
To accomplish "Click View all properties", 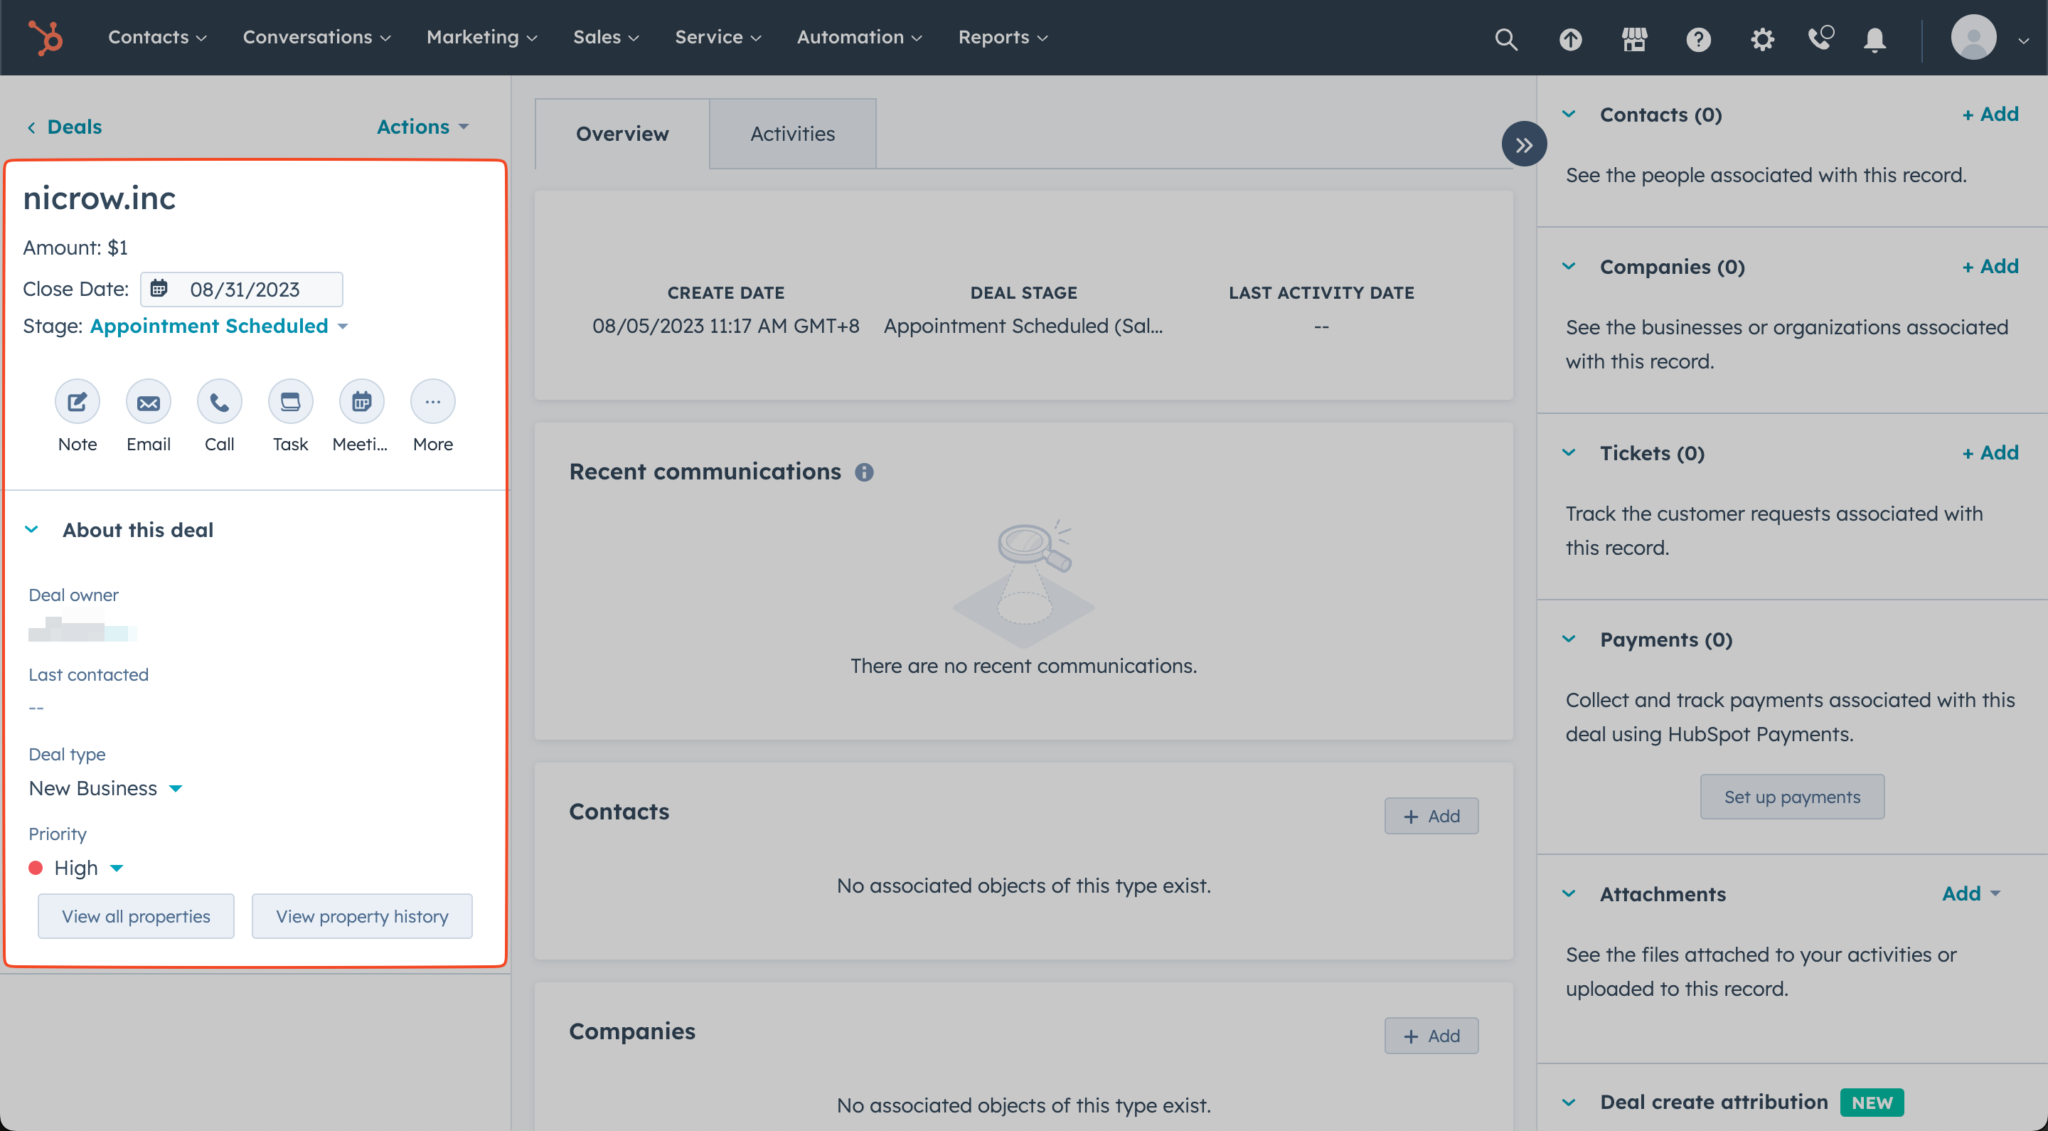I will [x=135, y=915].
